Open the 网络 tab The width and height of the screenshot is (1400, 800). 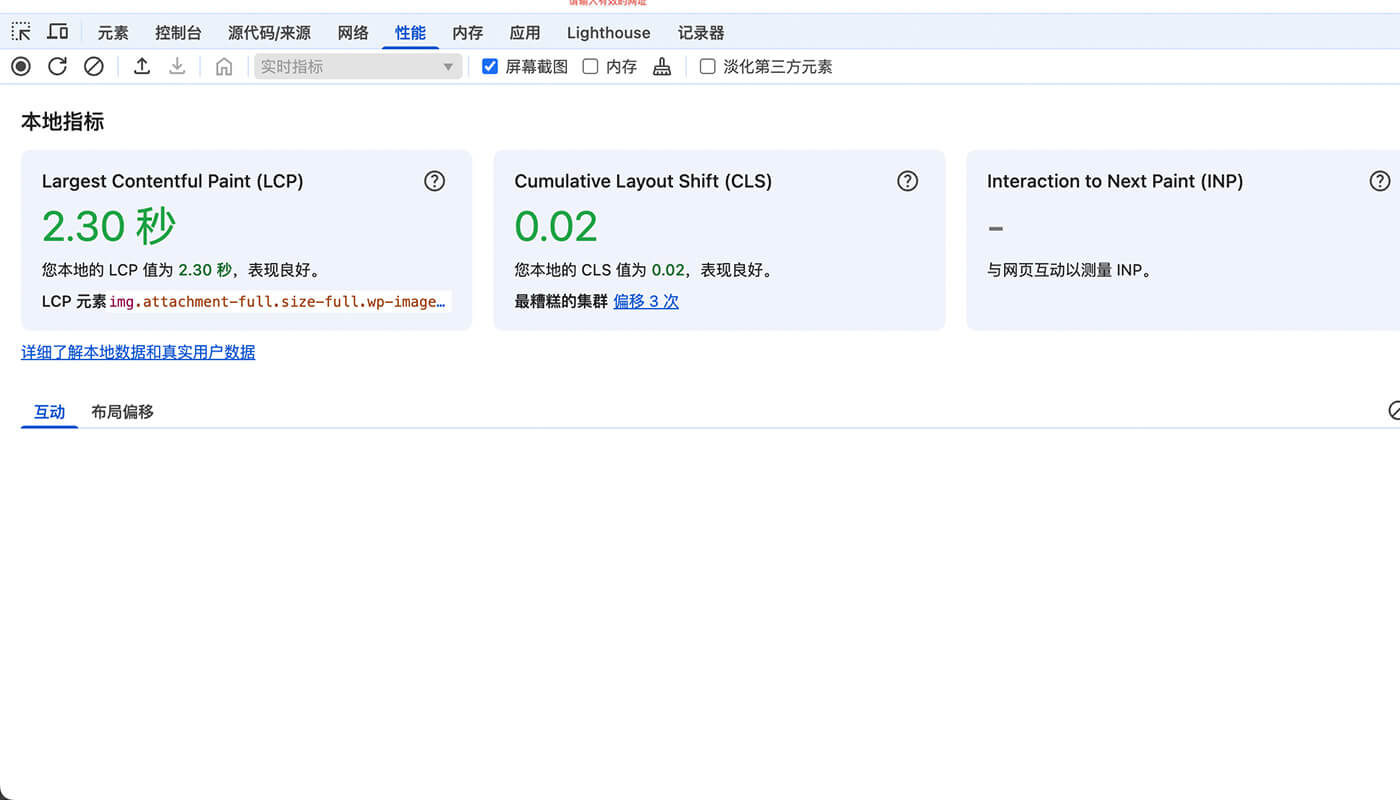tap(353, 33)
